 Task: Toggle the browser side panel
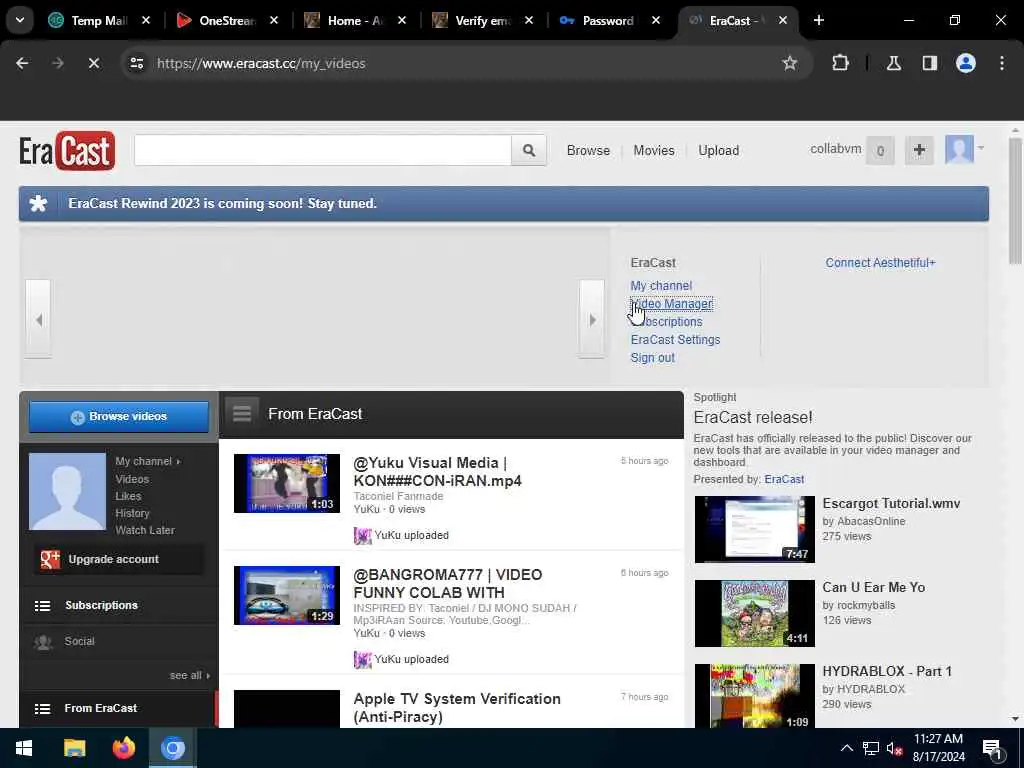pyautogui.click(x=930, y=63)
